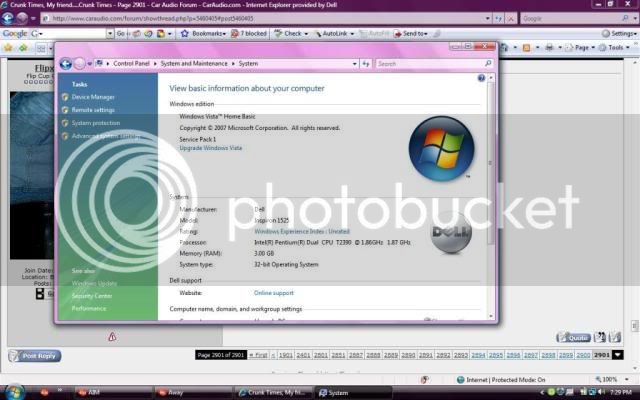
Task: Switch to Away taskbar button
Action: [x=192, y=393]
